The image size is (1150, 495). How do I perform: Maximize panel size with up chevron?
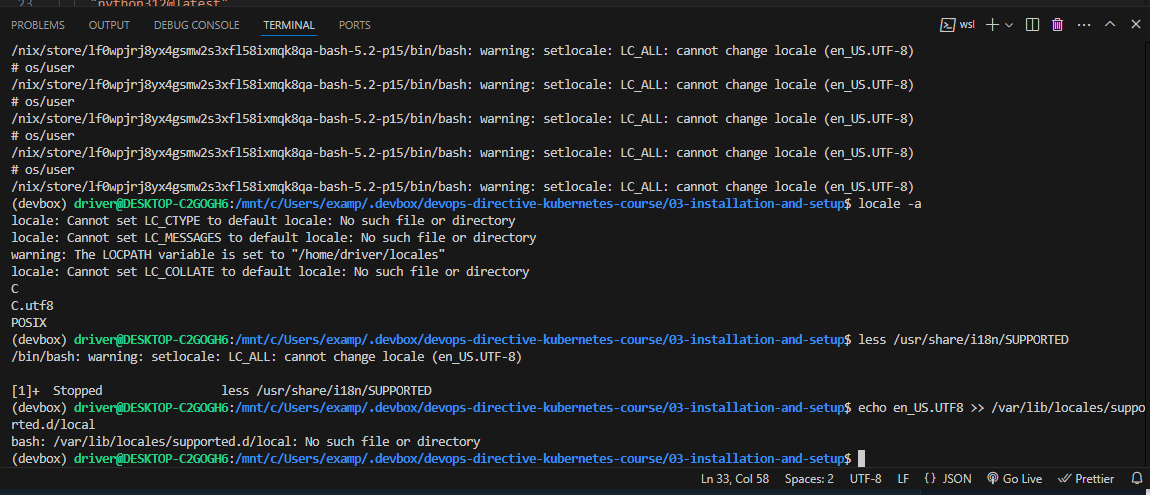(1109, 25)
